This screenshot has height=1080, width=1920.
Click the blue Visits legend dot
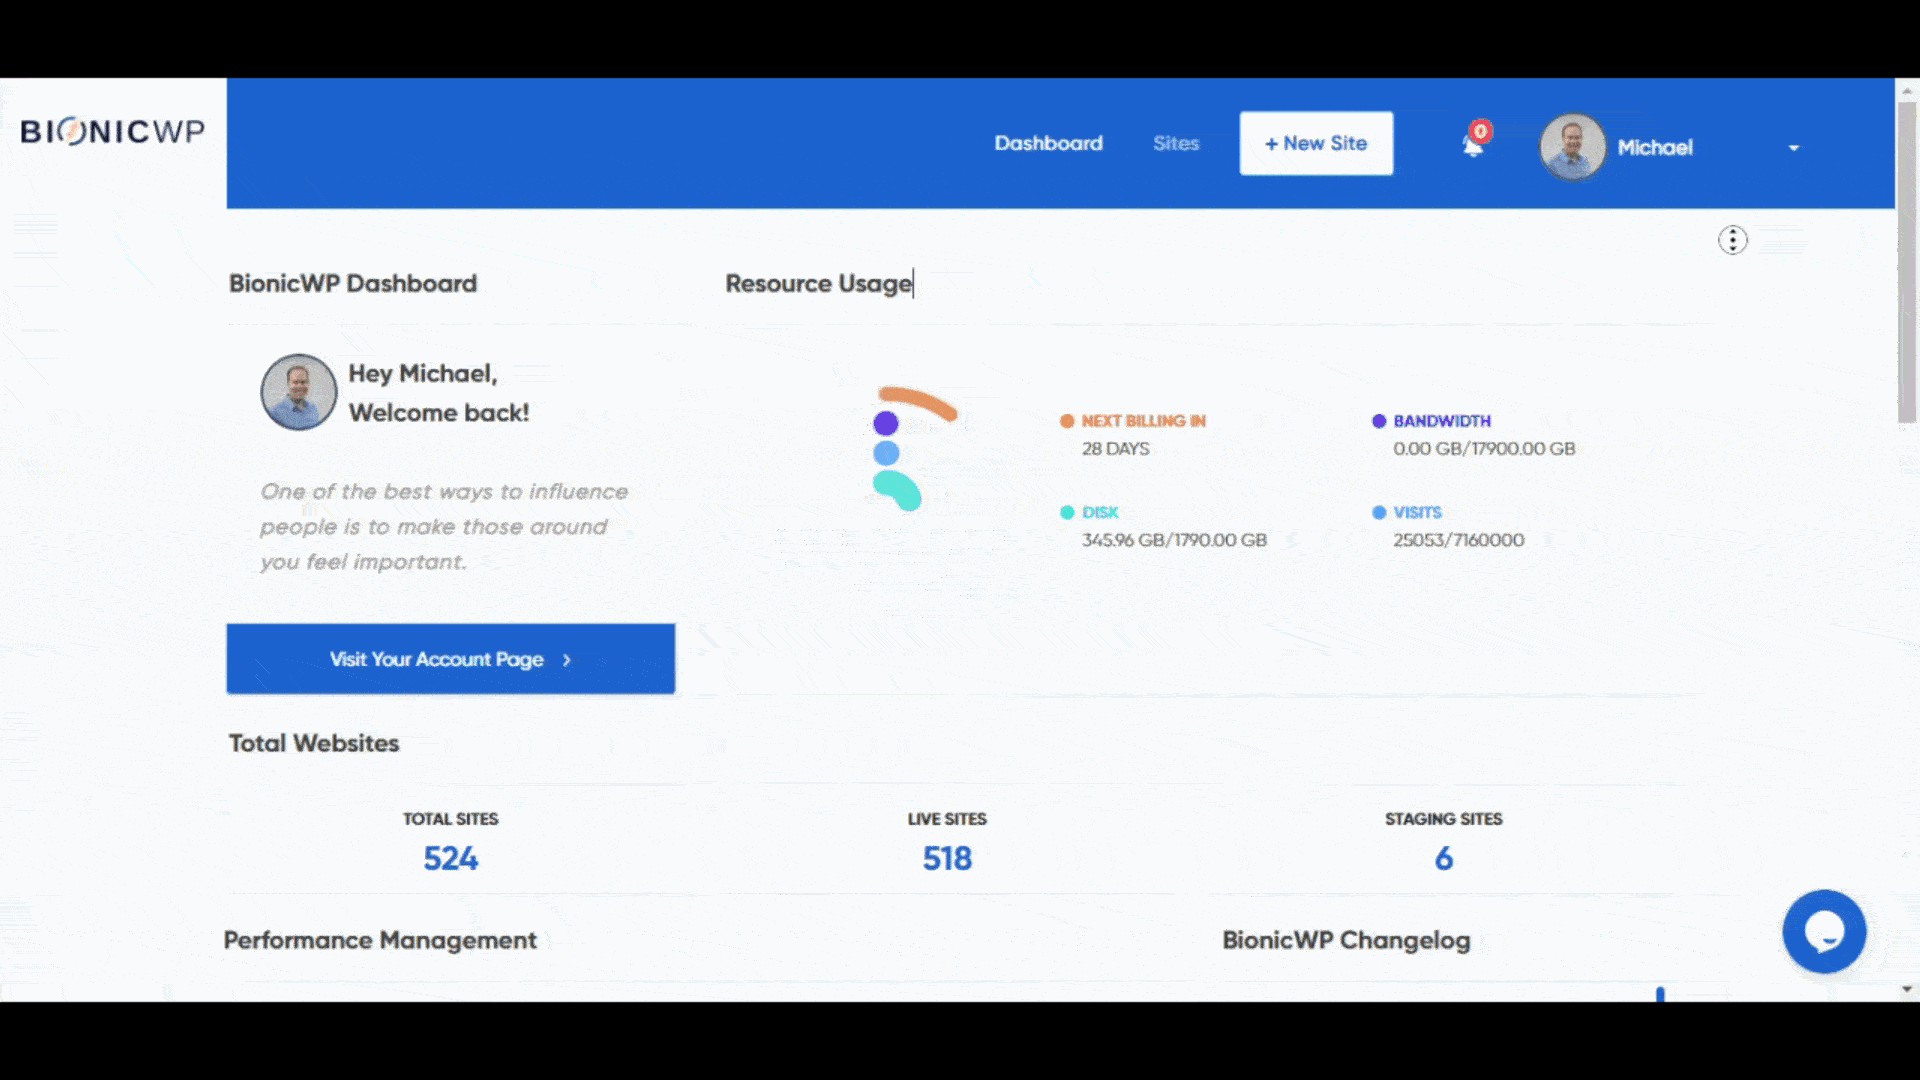pyautogui.click(x=1379, y=512)
